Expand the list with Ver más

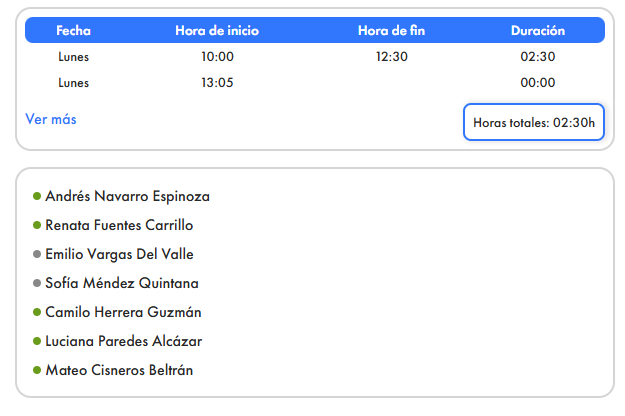click(x=50, y=120)
